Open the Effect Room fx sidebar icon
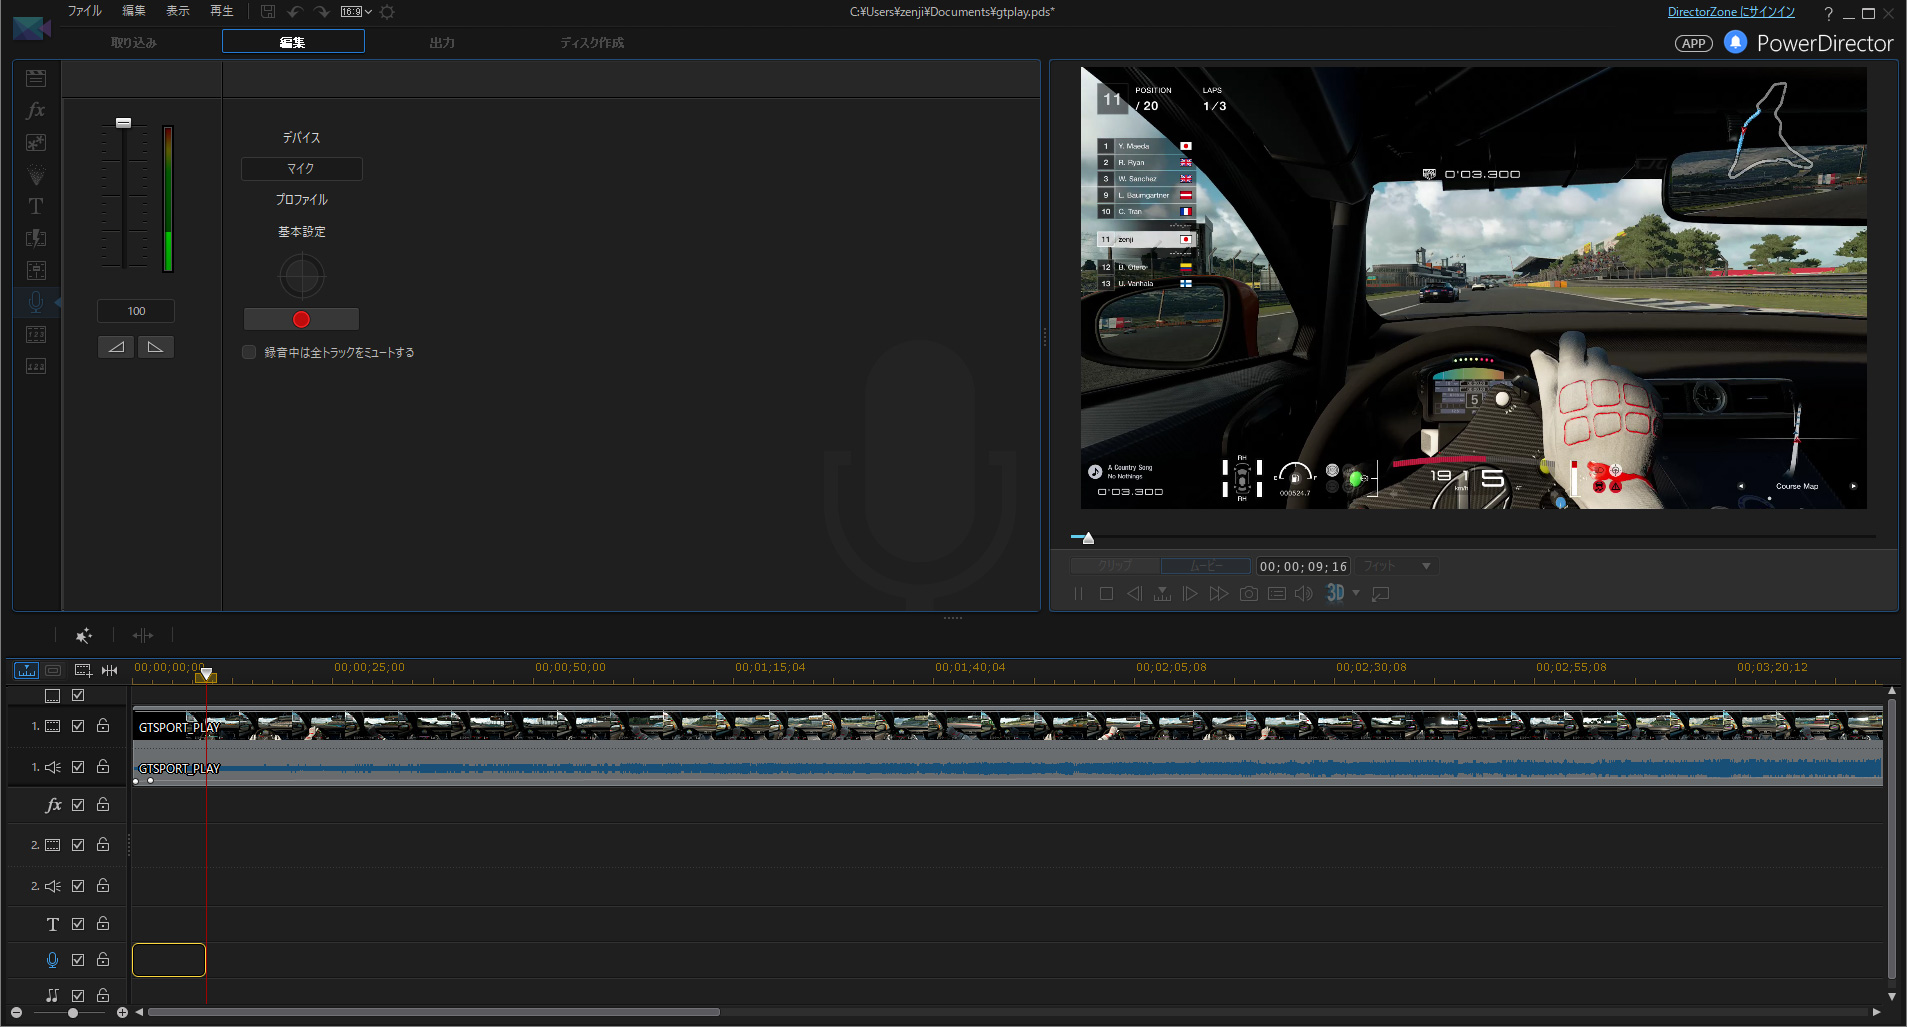 pos(36,110)
